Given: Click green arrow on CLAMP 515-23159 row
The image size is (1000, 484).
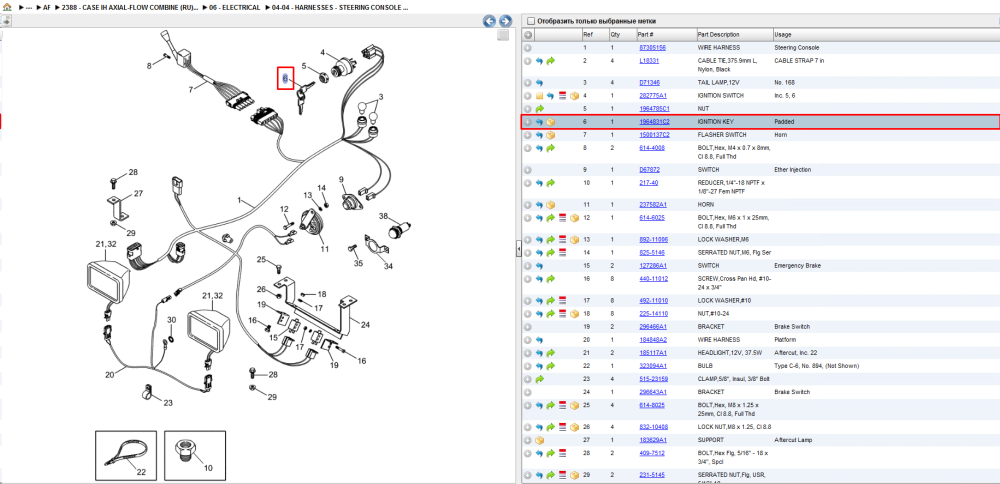Looking at the screenshot, I should 539,379.
